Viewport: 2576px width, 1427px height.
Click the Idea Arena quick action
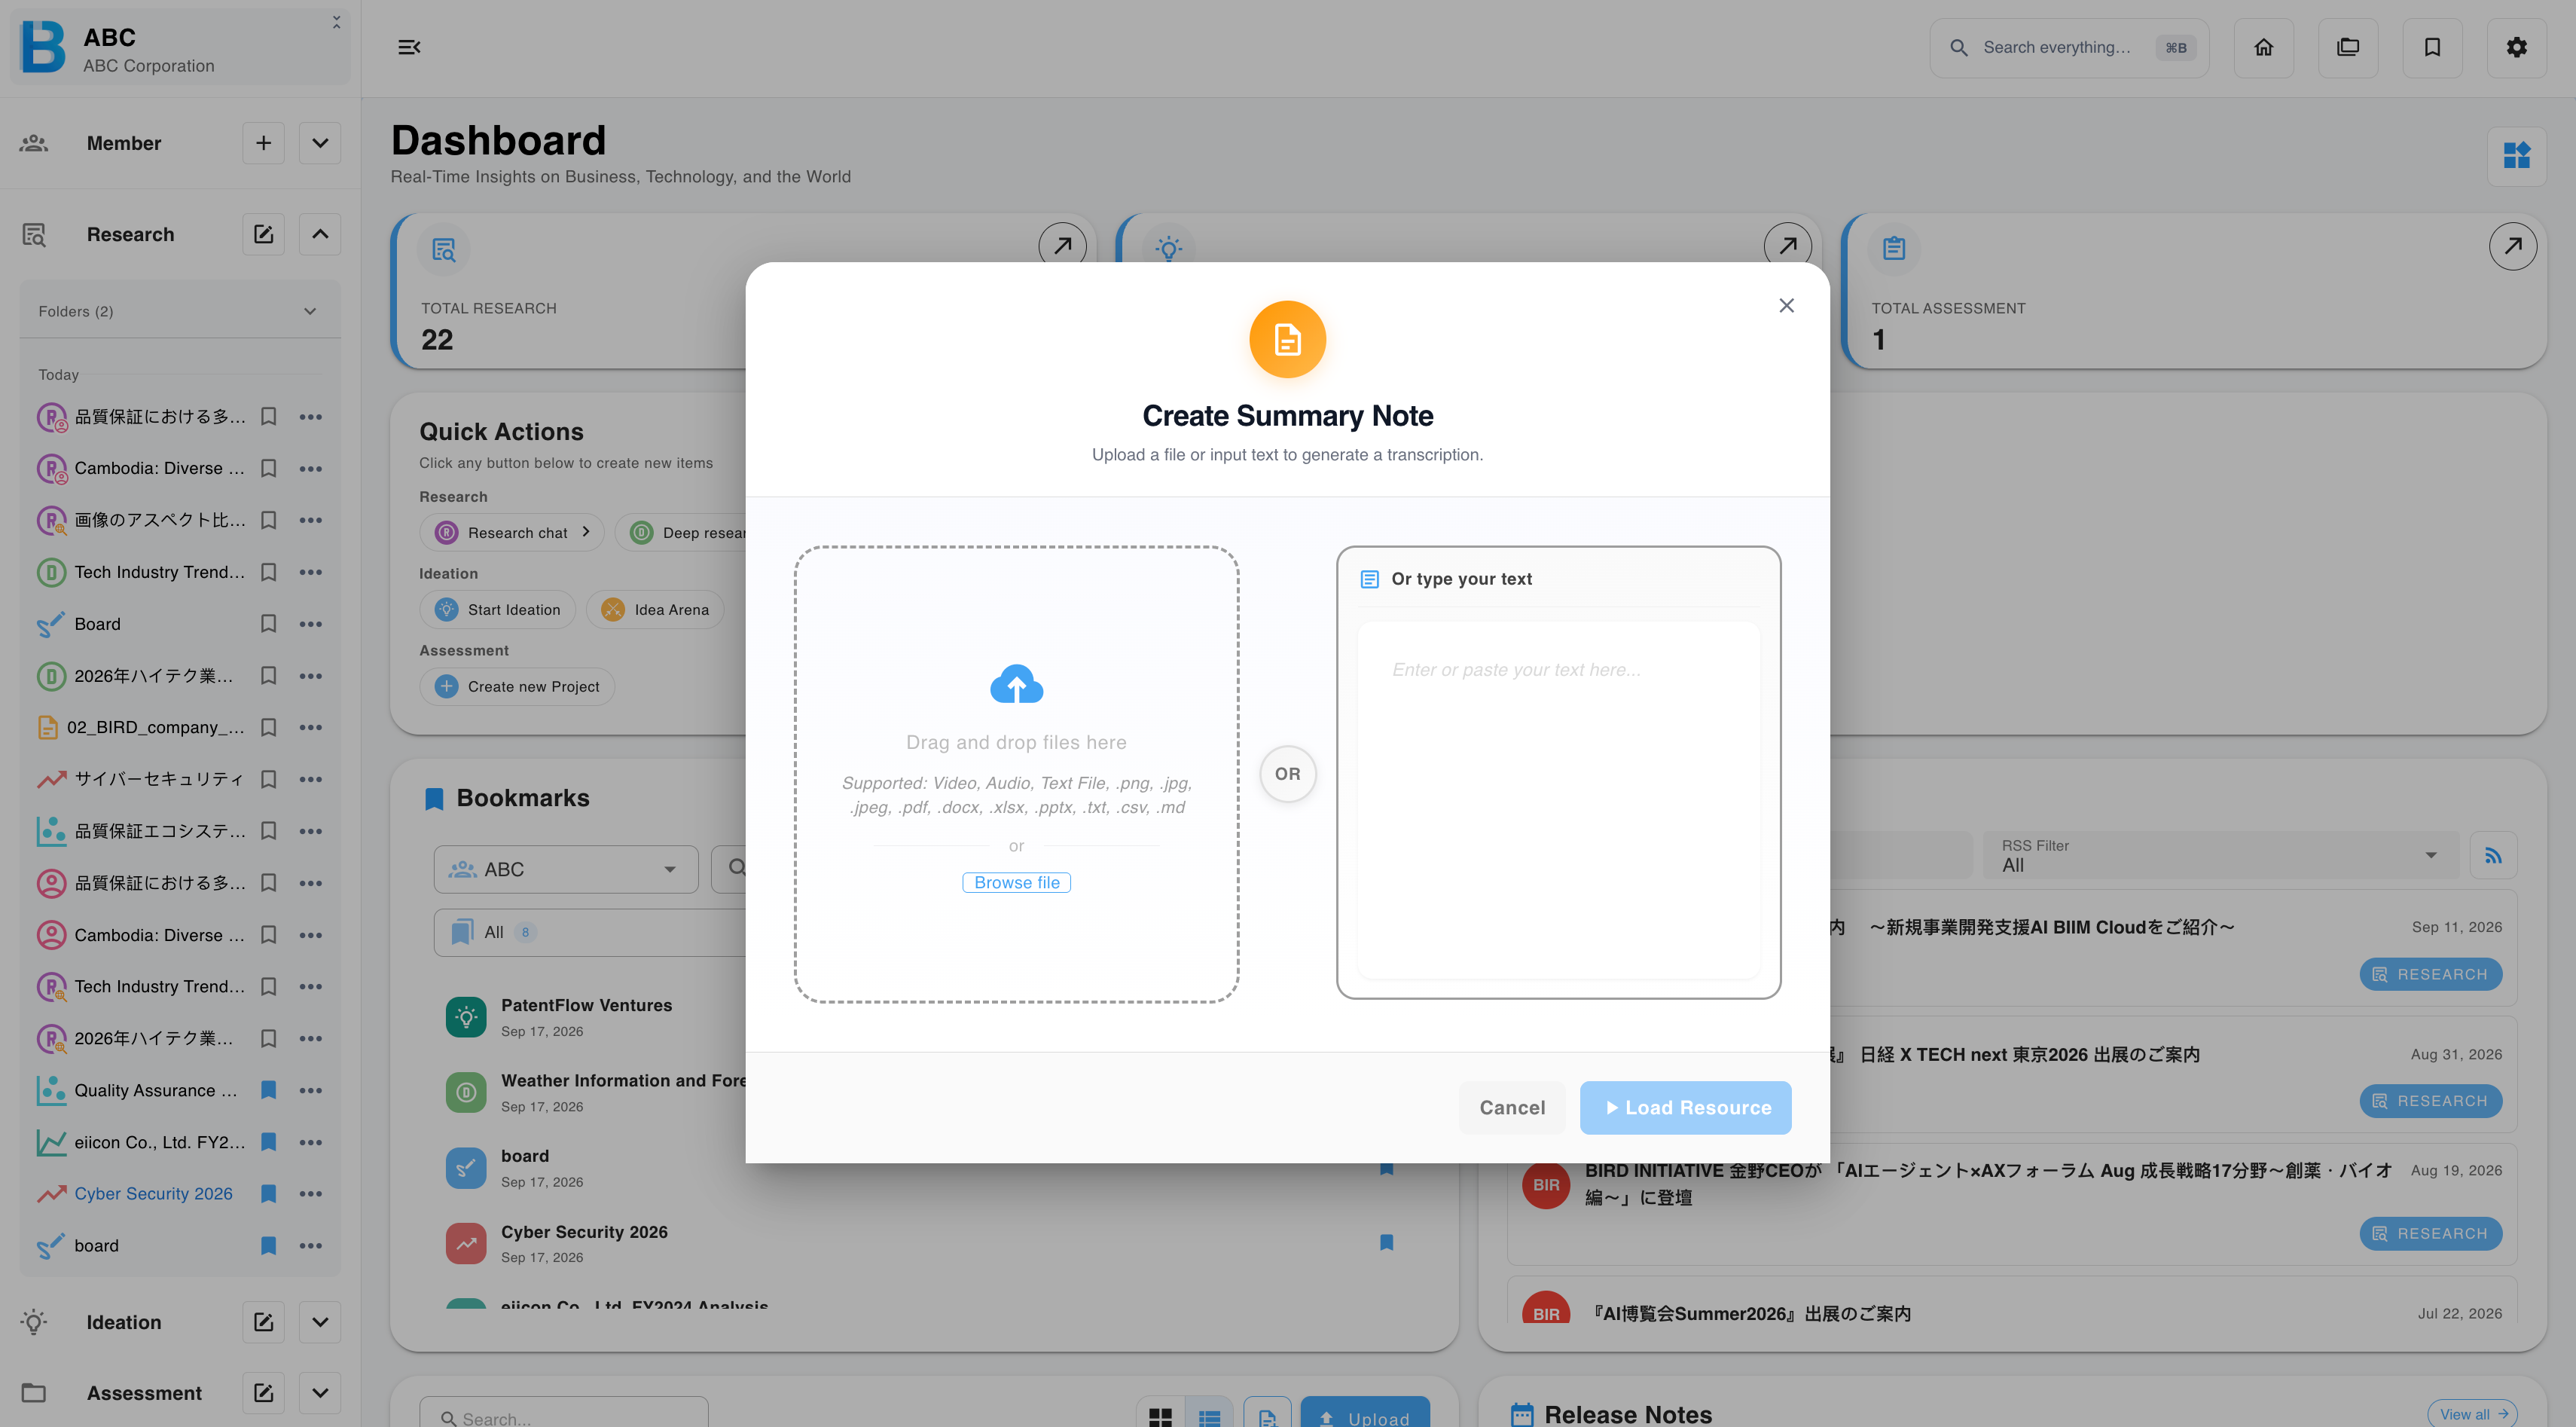655,609
